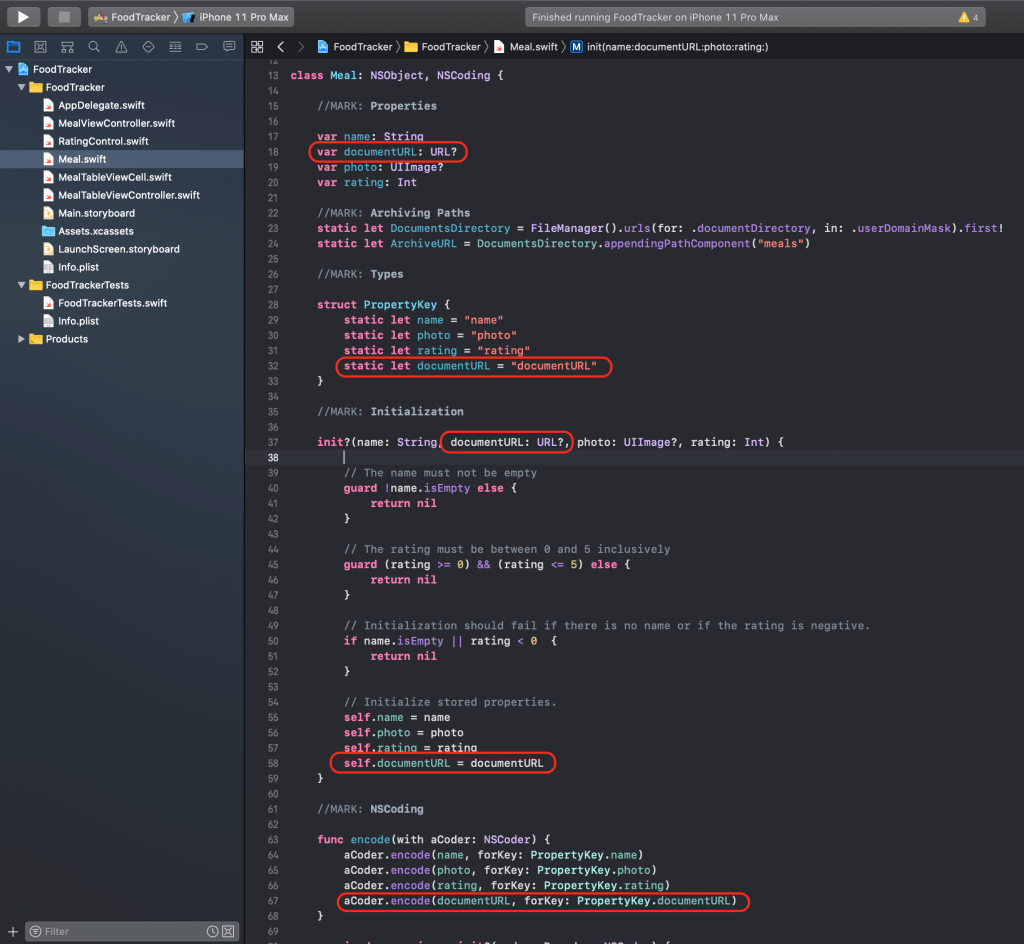Open LaunchScreen.storyboard
The image size is (1024, 944).
pyautogui.click(x=118, y=249)
